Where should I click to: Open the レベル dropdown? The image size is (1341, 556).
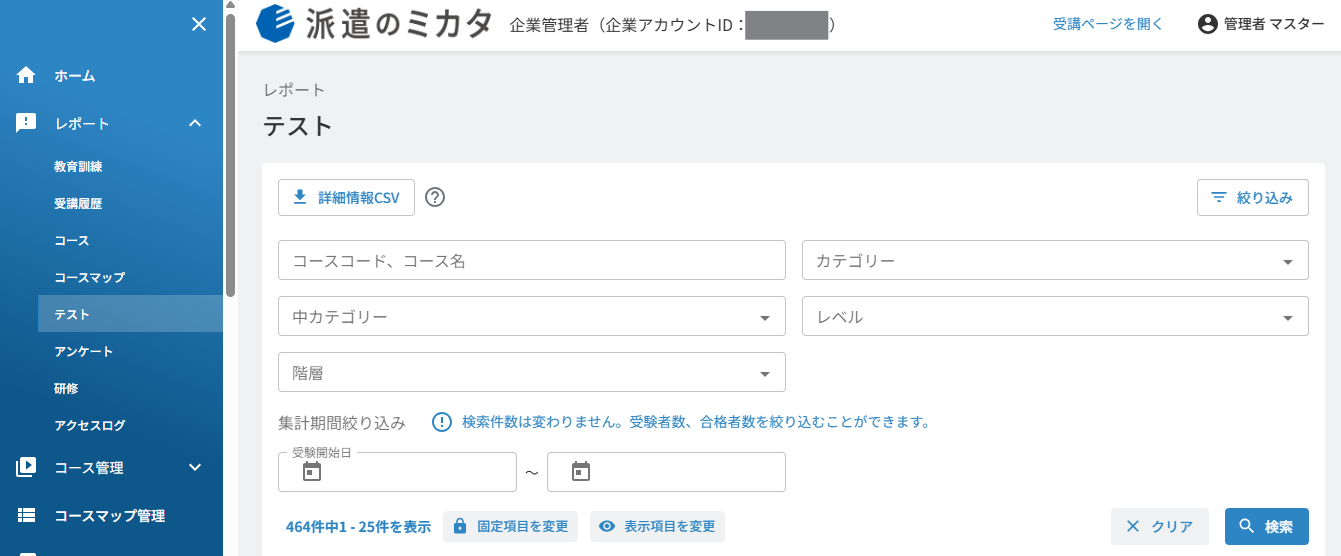pyautogui.click(x=1056, y=316)
